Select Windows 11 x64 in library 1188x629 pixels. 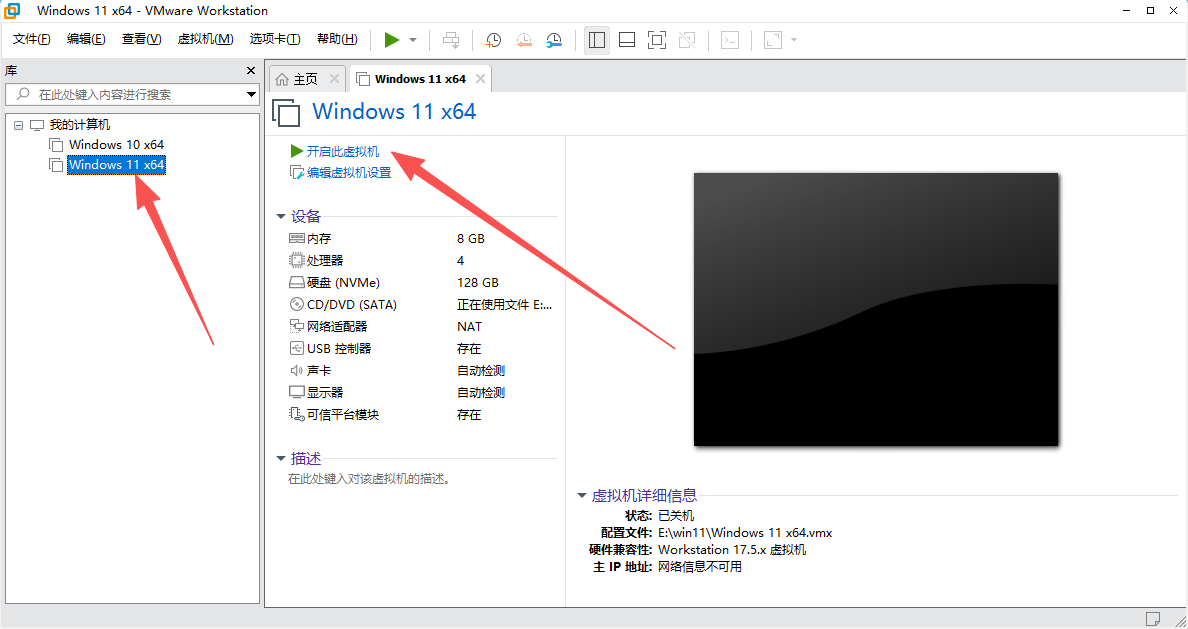pos(116,164)
